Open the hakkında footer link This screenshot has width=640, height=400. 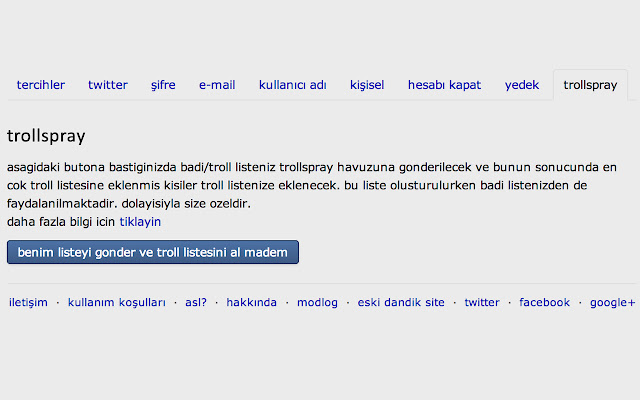[x=251, y=302]
